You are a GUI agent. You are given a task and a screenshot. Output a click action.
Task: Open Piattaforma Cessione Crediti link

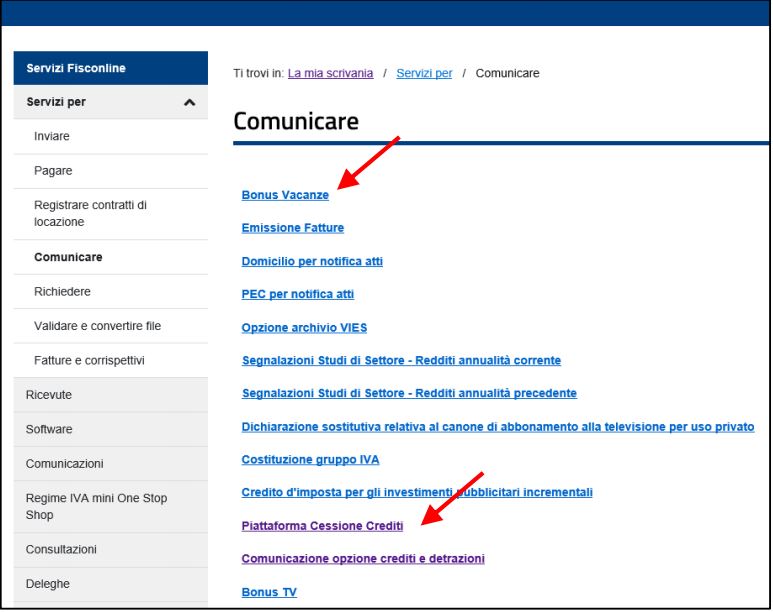[x=322, y=526]
